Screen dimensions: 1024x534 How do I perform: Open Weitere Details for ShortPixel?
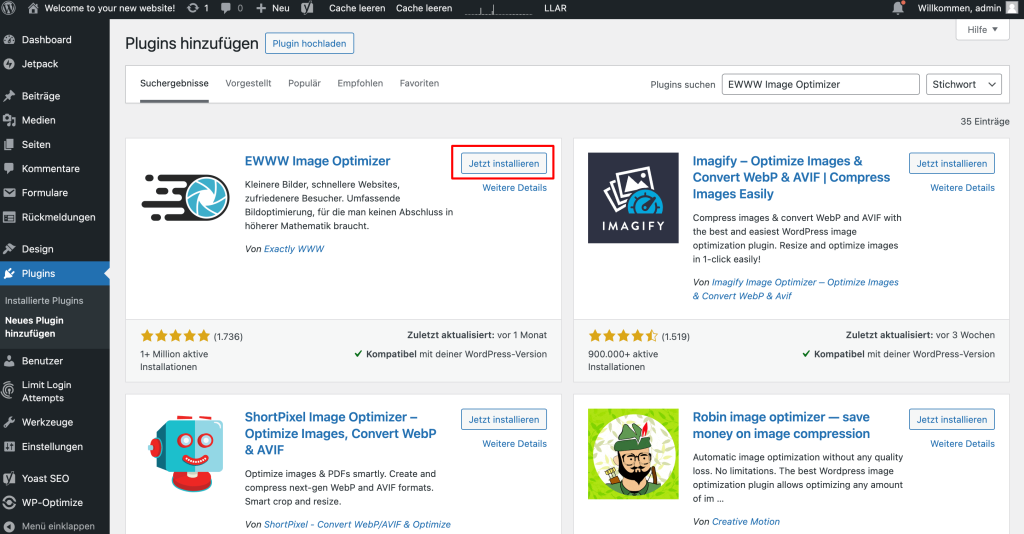click(x=515, y=443)
